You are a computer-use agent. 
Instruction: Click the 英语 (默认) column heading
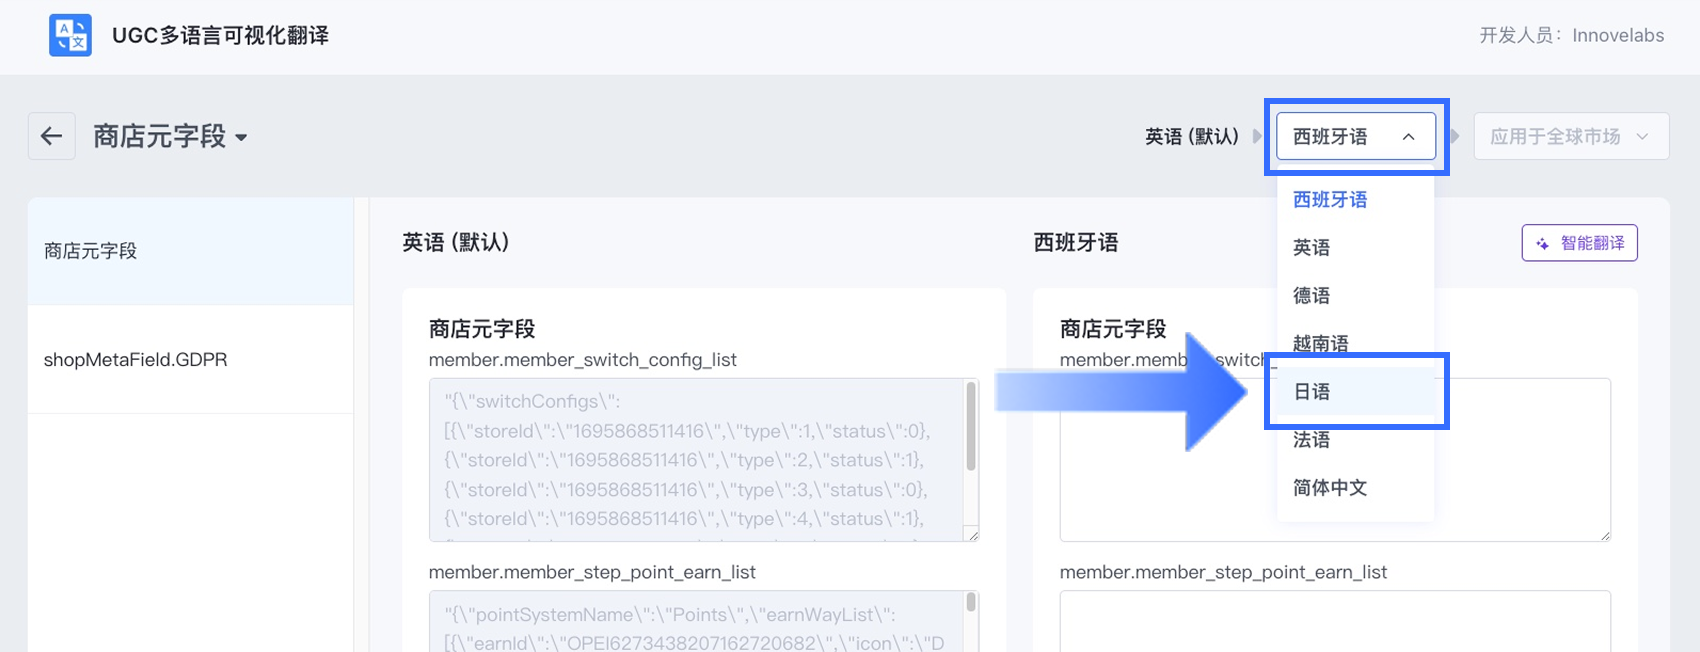pyautogui.click(x=456, y=243)
